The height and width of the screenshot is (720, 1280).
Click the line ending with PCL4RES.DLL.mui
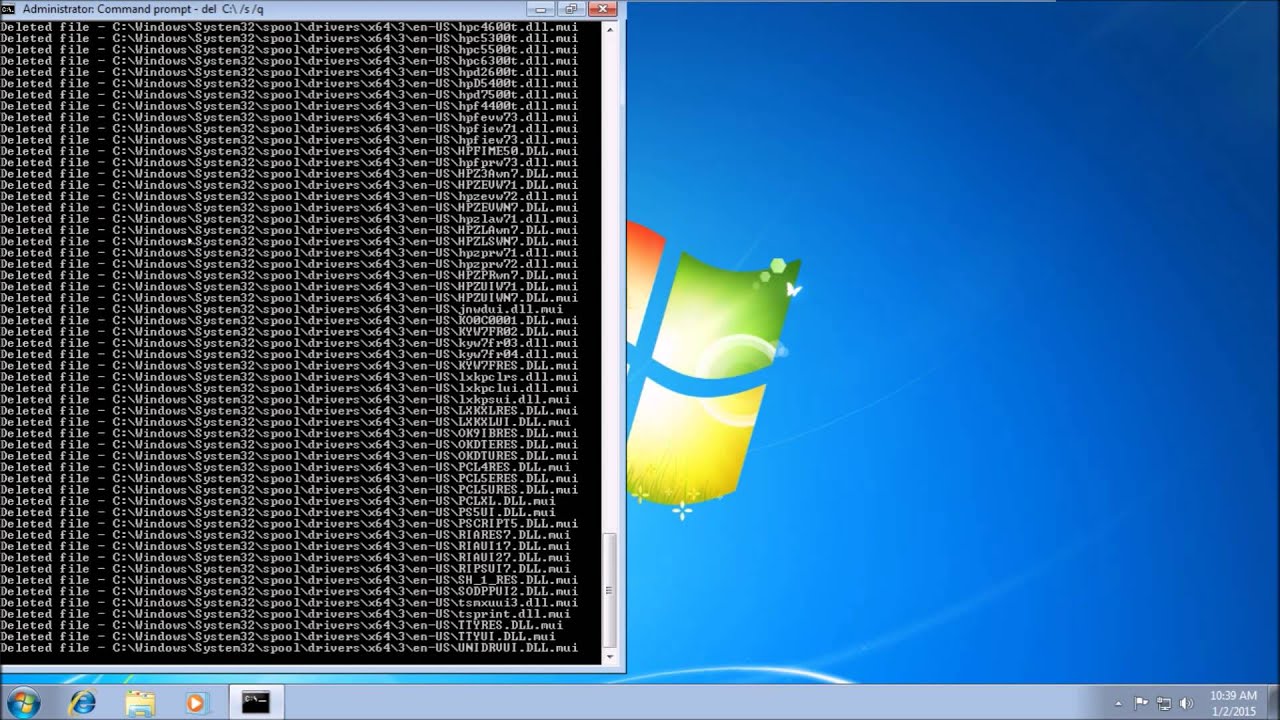click(x=285, y=467)
